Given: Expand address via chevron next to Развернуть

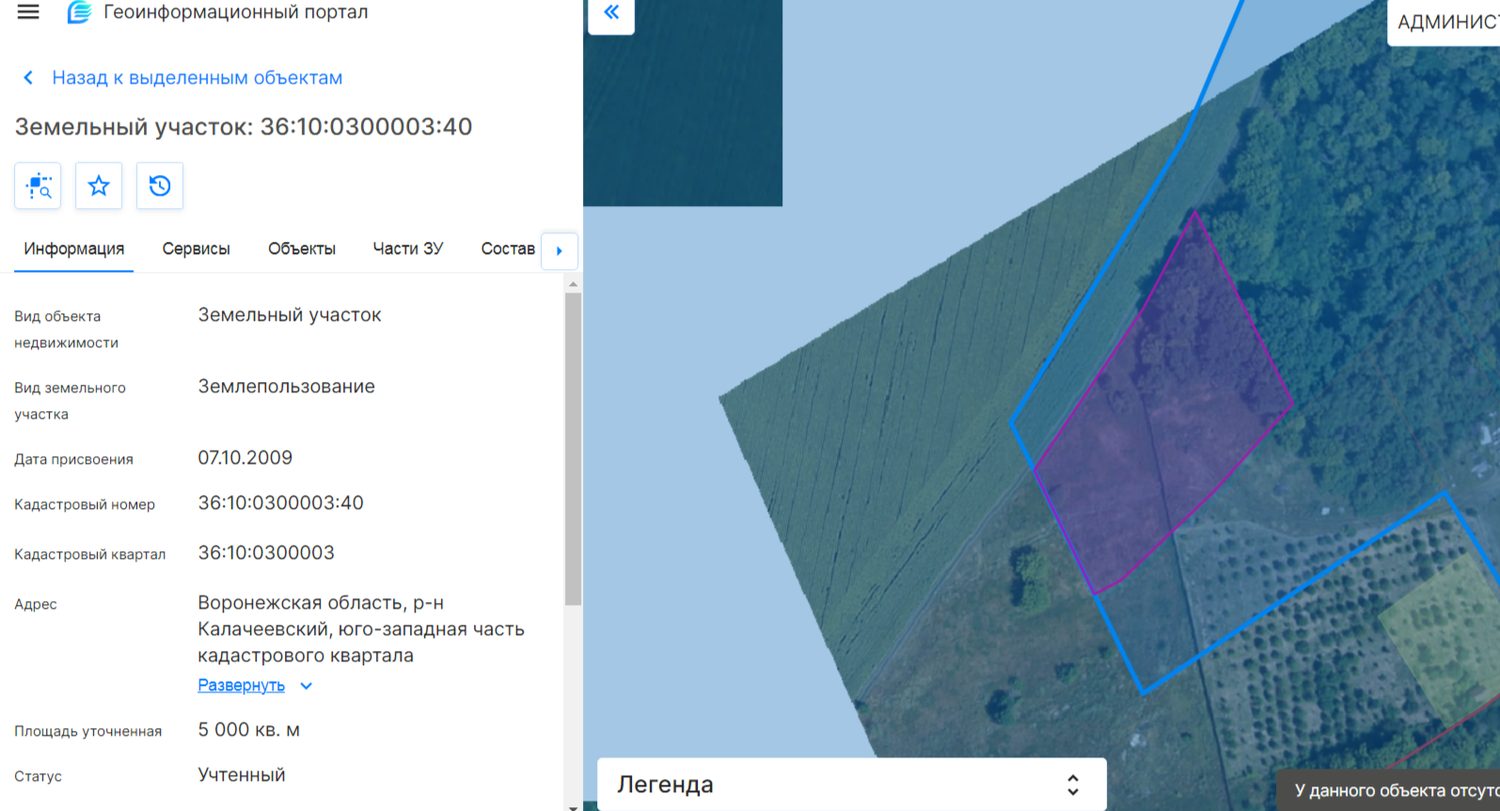Looking at the screenshot, I should [306, 686].
